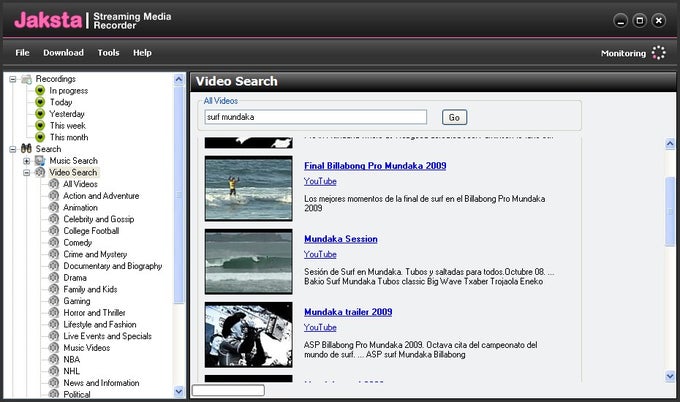Click the College Football reel icon

coord(54,231)
